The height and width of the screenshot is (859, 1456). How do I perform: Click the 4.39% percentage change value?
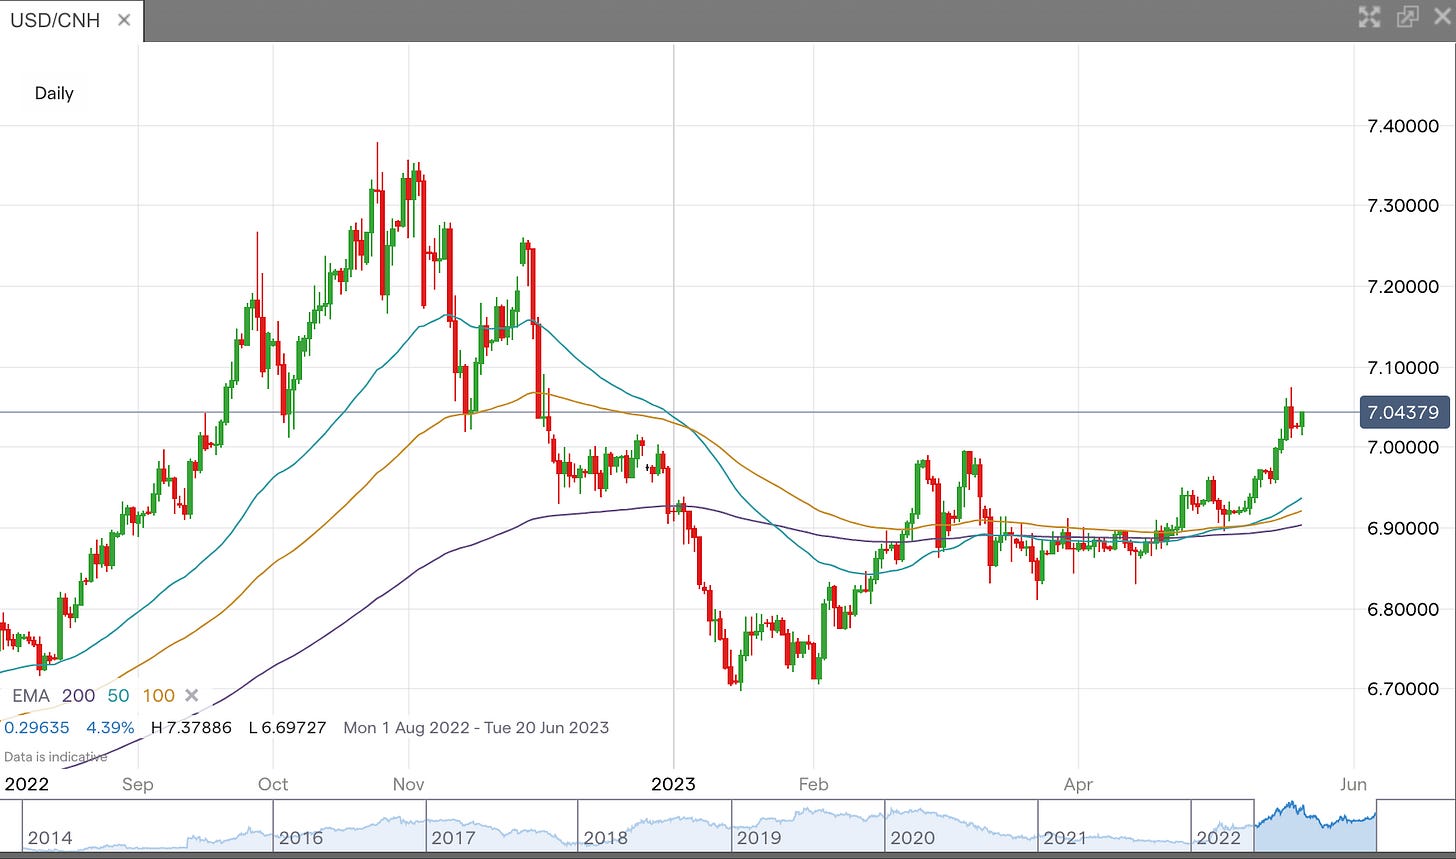point(110,727)
